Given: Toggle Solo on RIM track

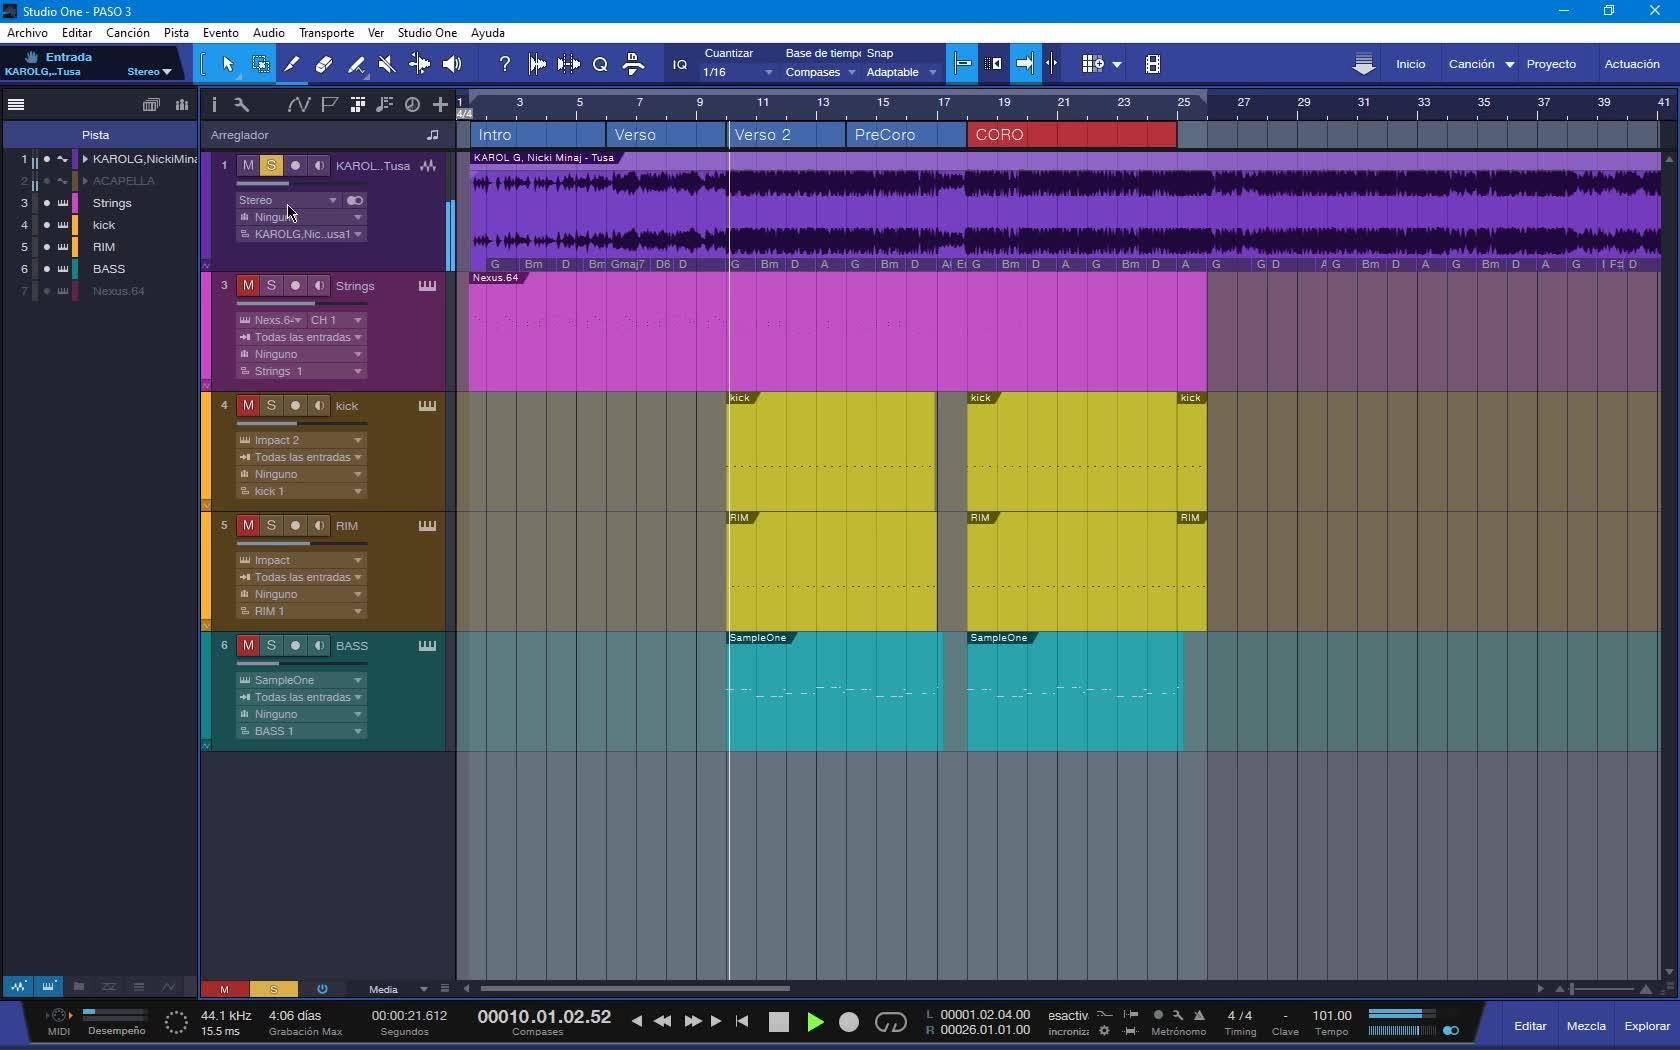Looking at the screenshot, I should point(271,526).
